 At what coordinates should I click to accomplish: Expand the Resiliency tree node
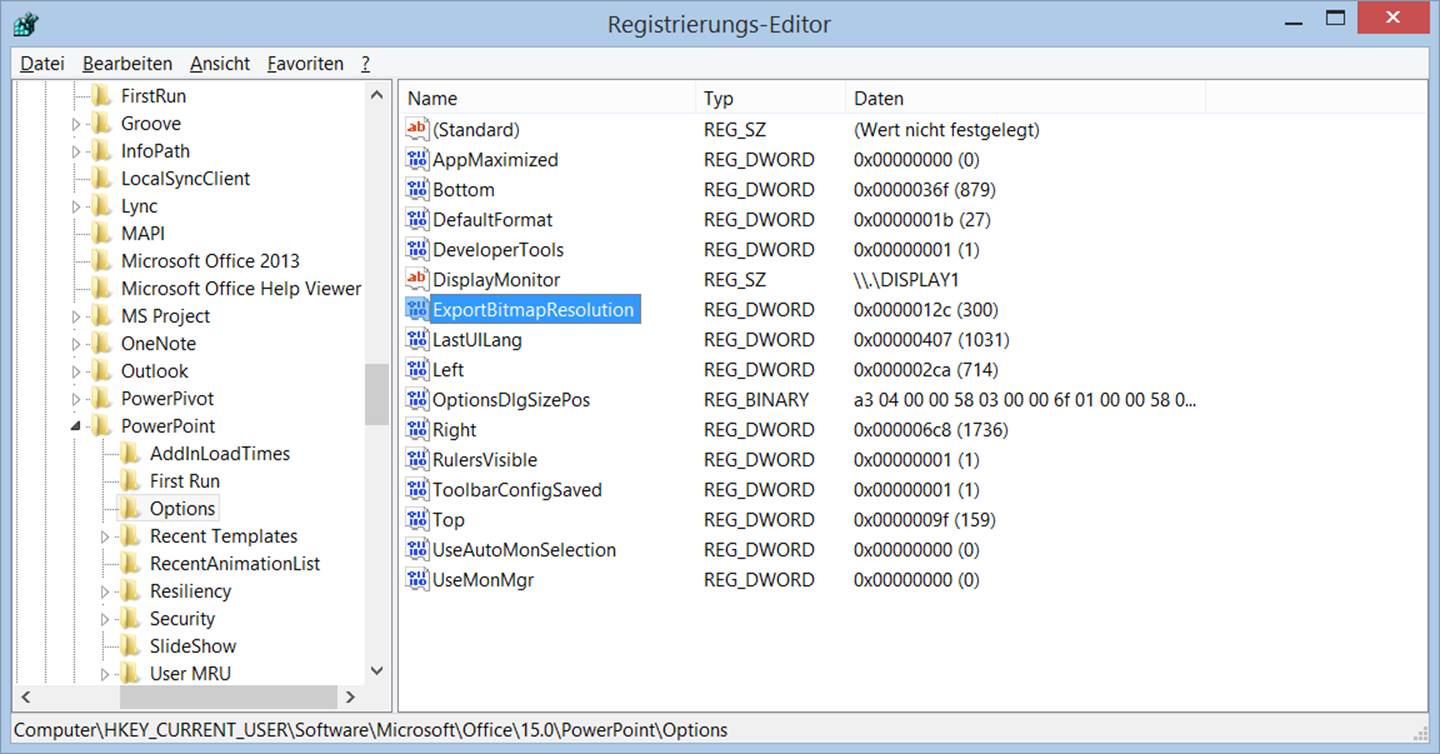pos(105,591)
